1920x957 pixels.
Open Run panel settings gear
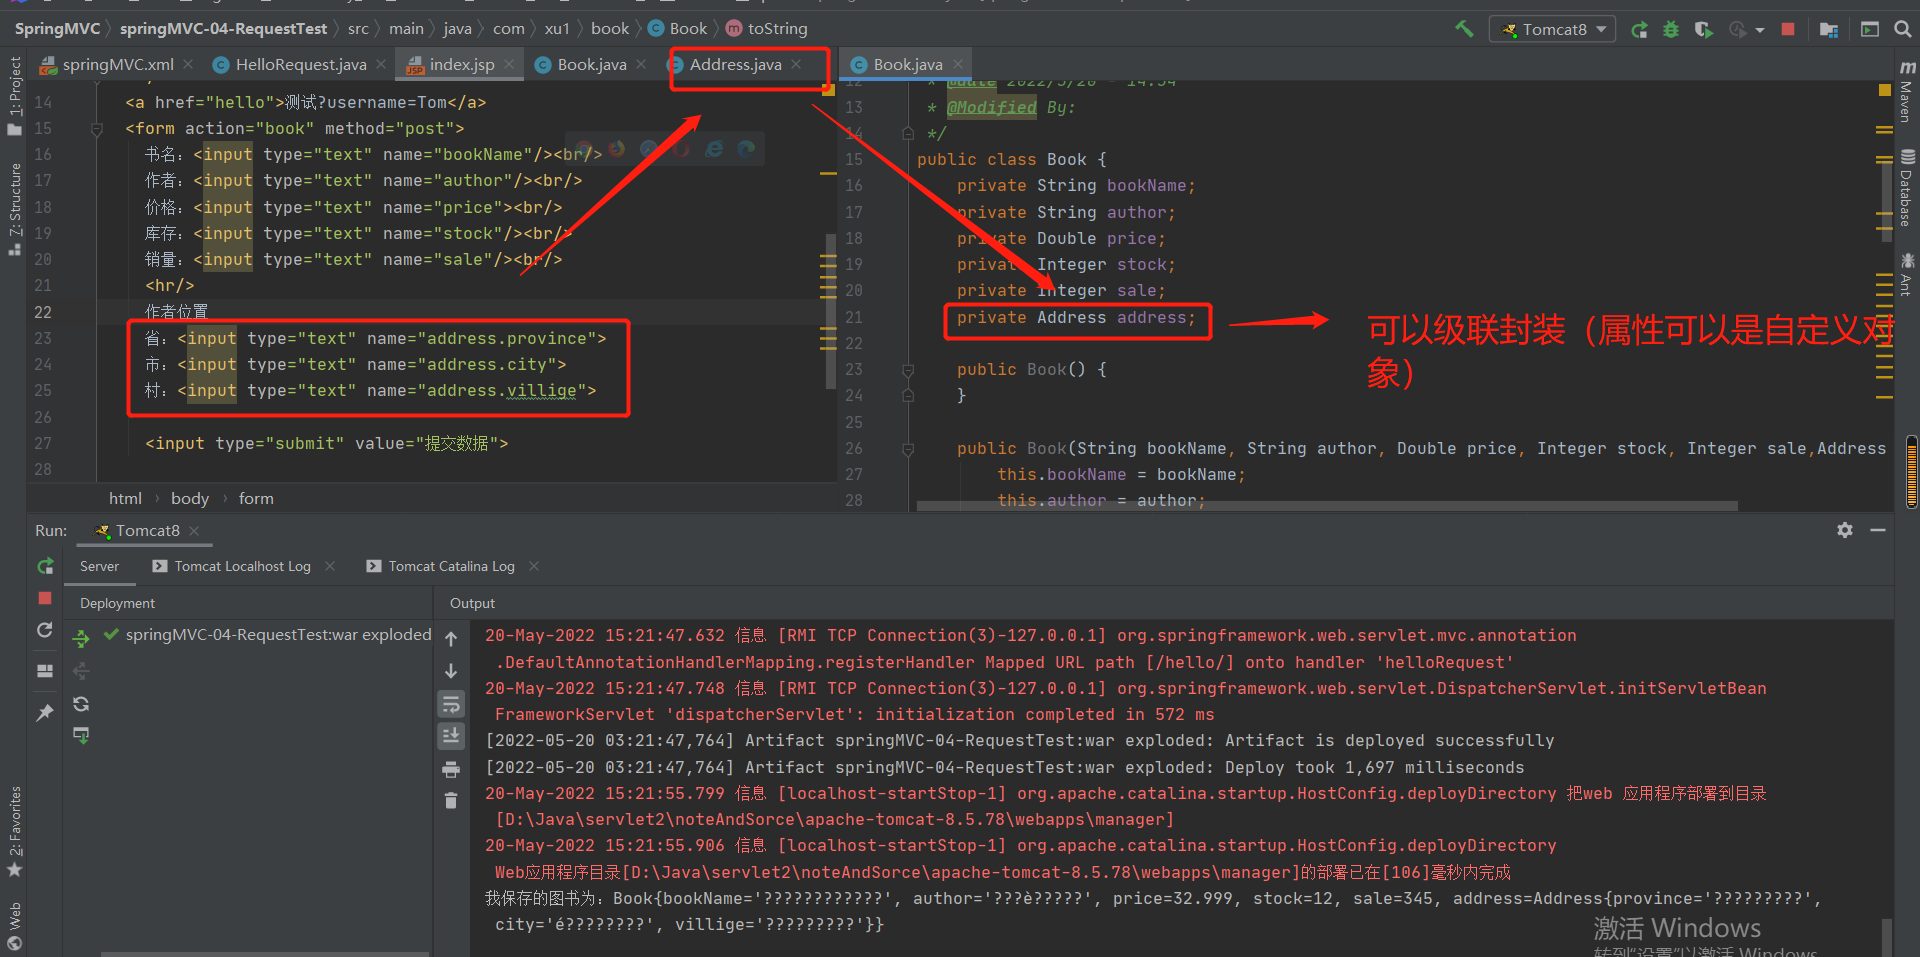click(1845, 530)
